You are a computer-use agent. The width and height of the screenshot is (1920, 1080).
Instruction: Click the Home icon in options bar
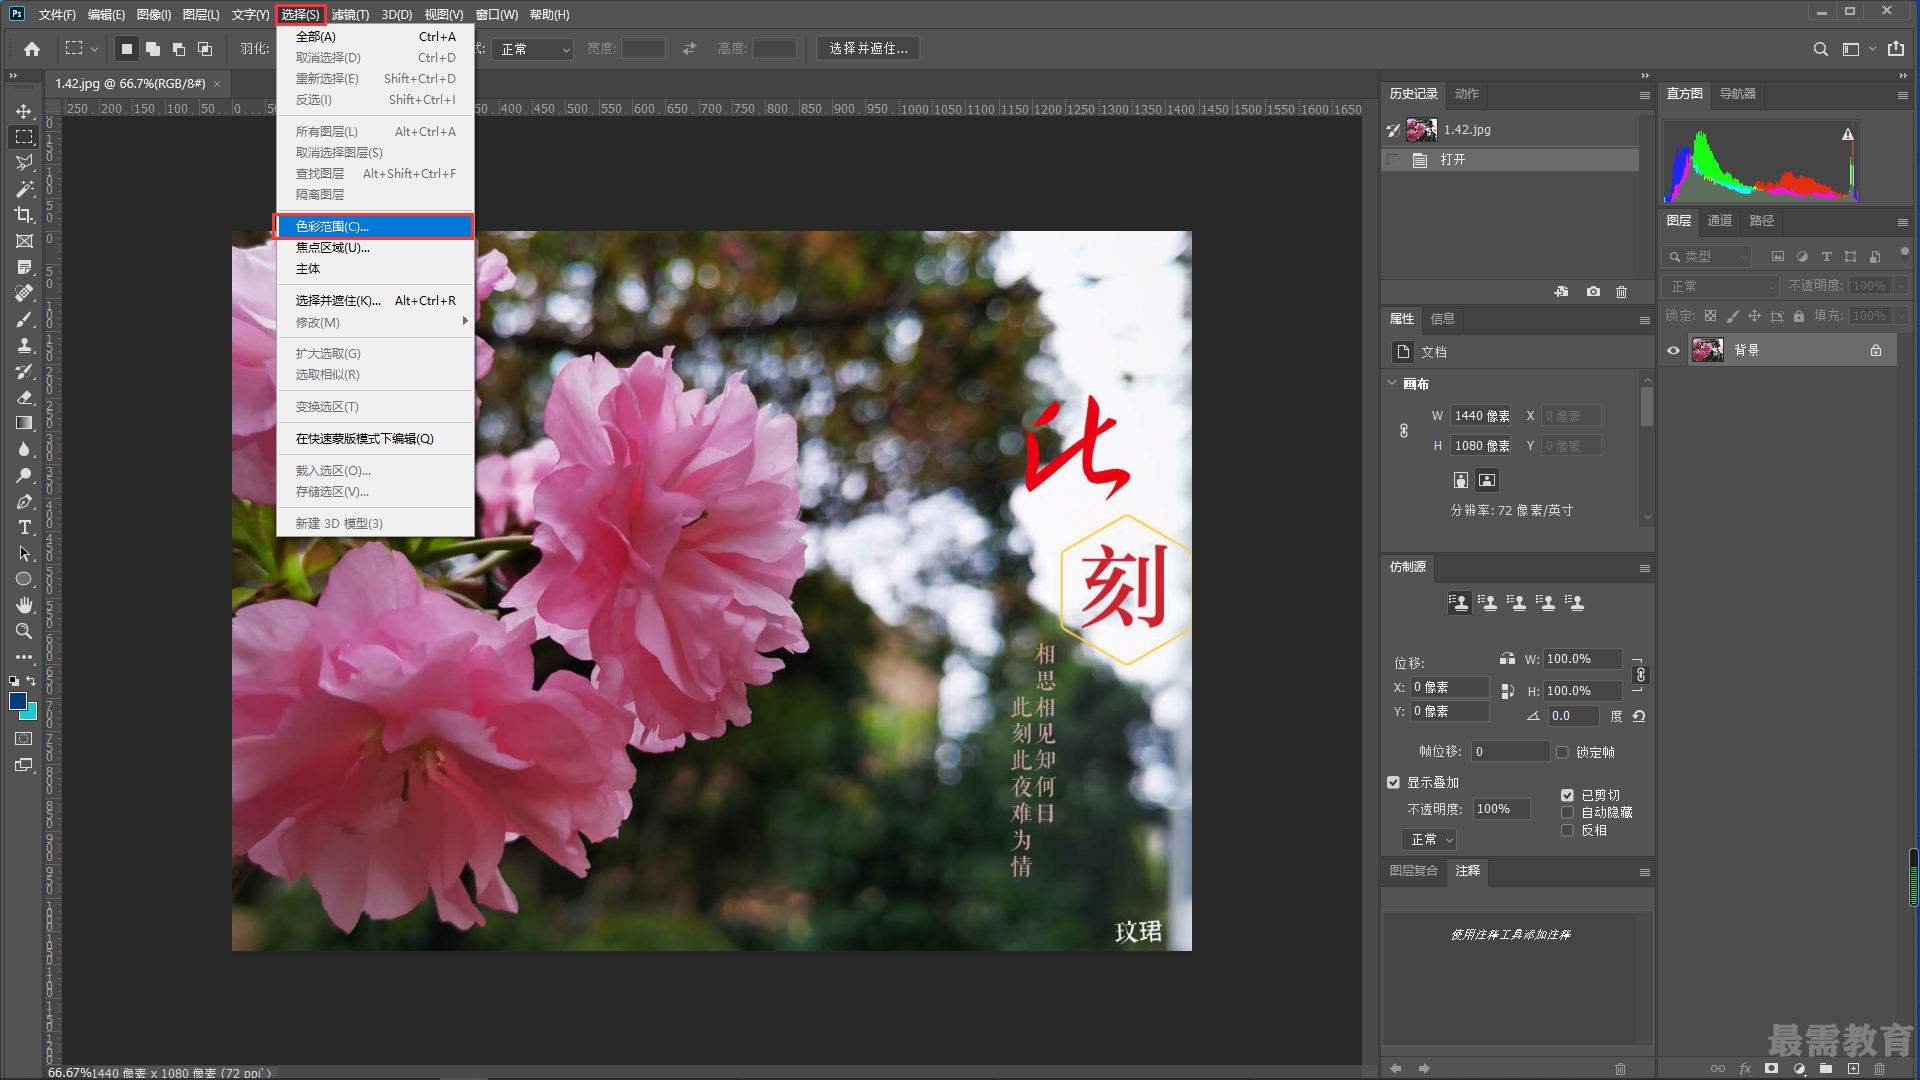point(32,49)
